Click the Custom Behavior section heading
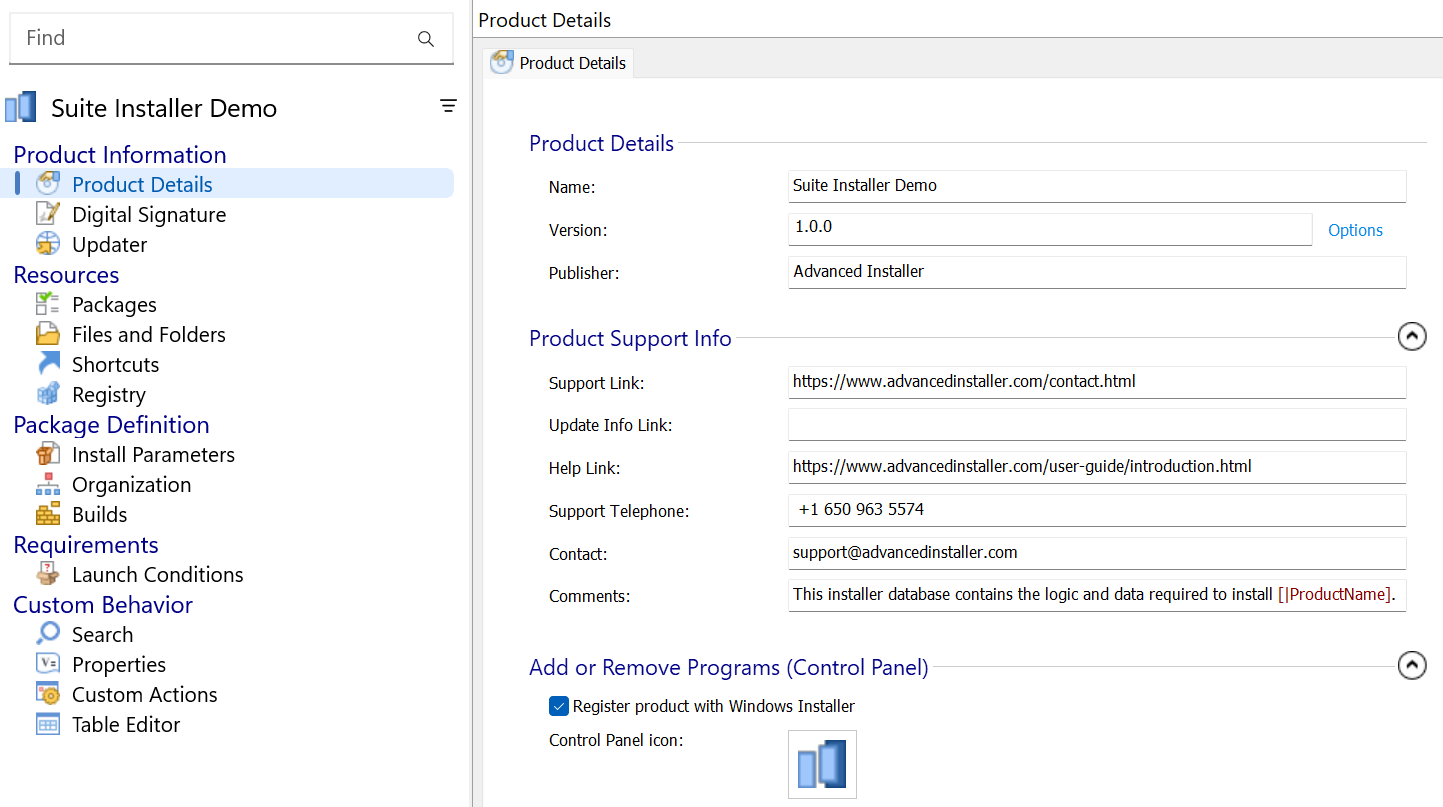The height and width of the screenshot is (807, 1443). (103, 604)
